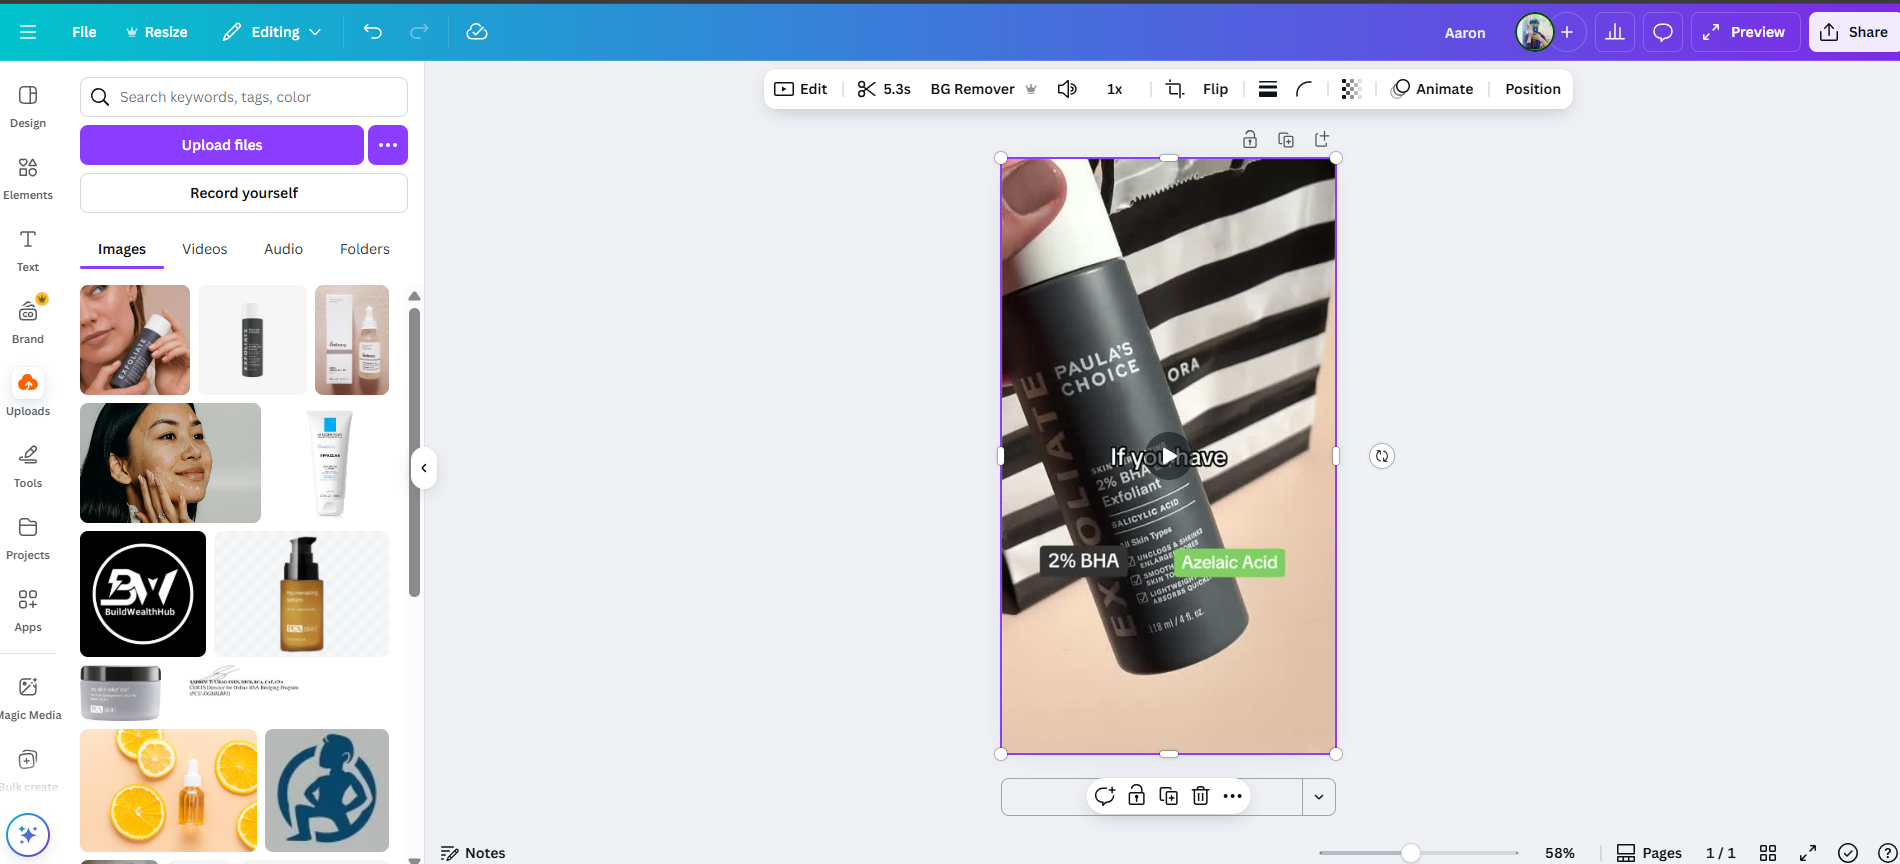Select the Crop tool icon
This screenshot has width=1900, height=864.
(x=1175, y=89)
